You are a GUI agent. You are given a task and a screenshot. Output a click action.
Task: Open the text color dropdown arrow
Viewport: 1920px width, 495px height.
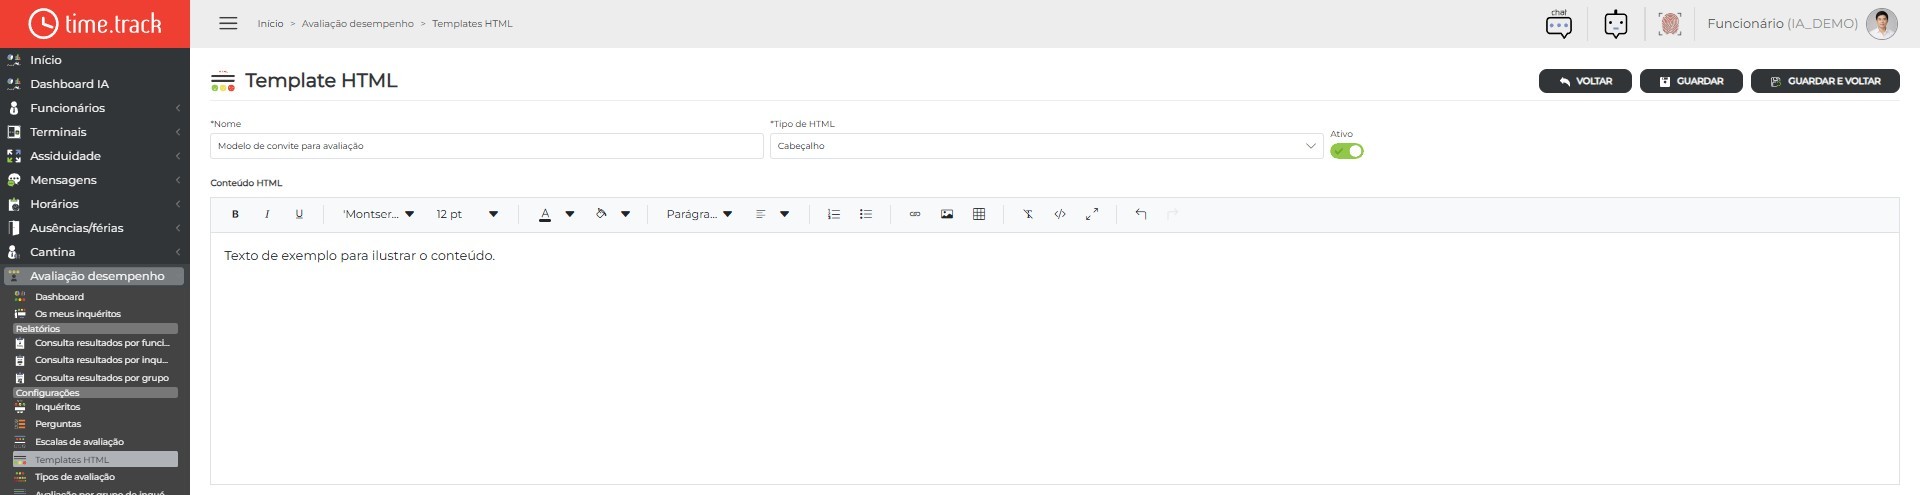coord(570,214)
